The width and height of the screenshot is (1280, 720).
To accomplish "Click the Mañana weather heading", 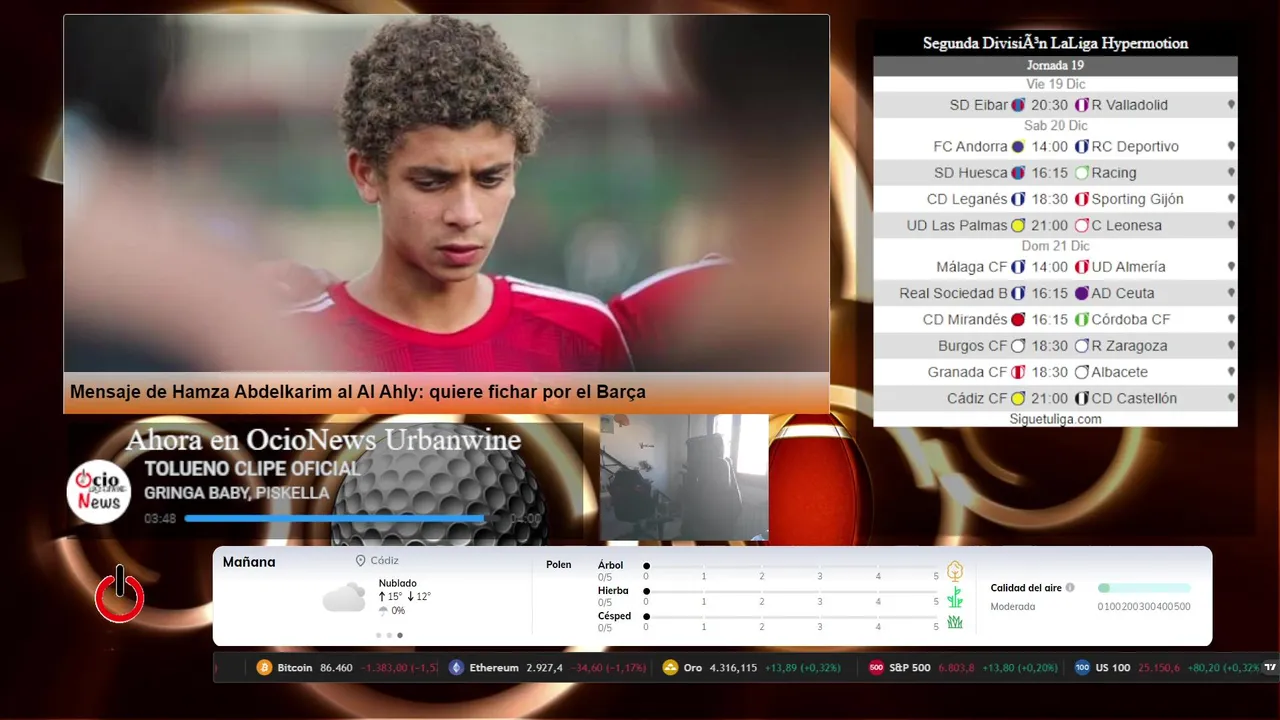I will [x=249, y=562].
